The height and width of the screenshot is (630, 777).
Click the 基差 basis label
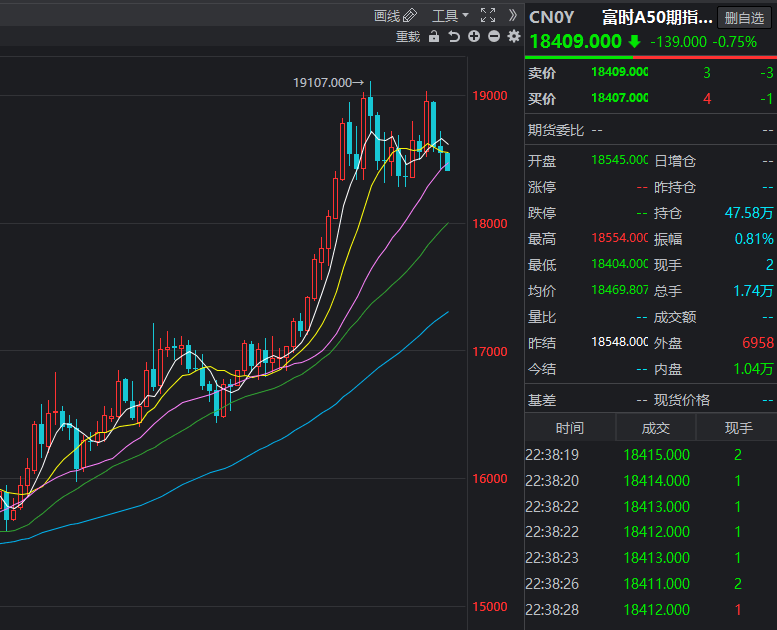click(542, 400)
